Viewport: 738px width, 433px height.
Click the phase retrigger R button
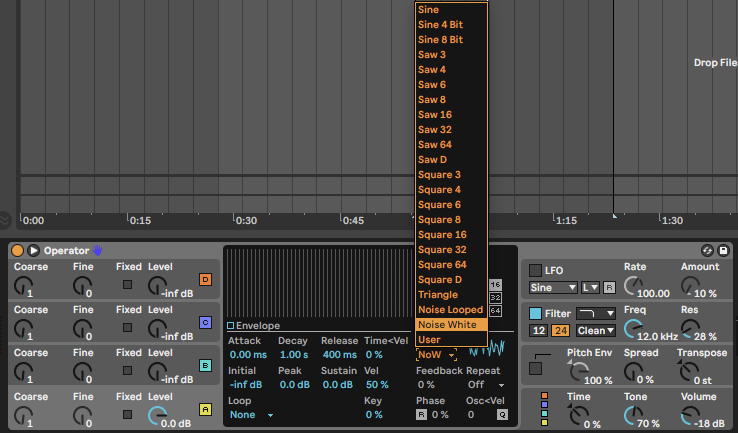click(x=421, y=415)
